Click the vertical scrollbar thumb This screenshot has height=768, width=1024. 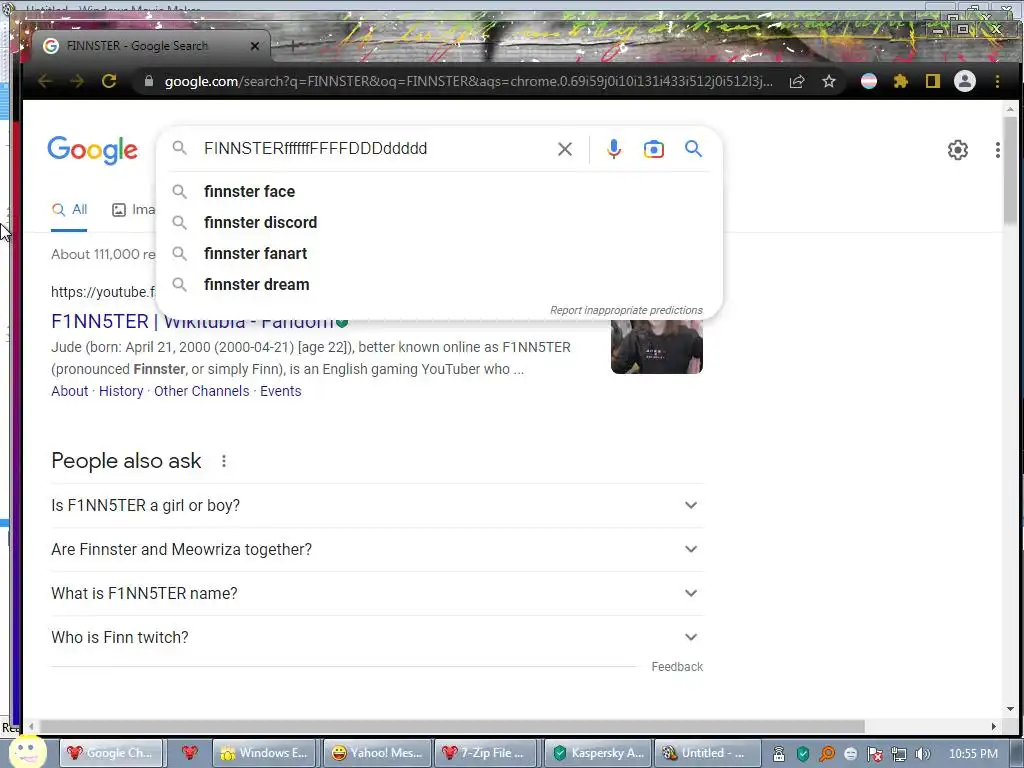click(1010, 170)
